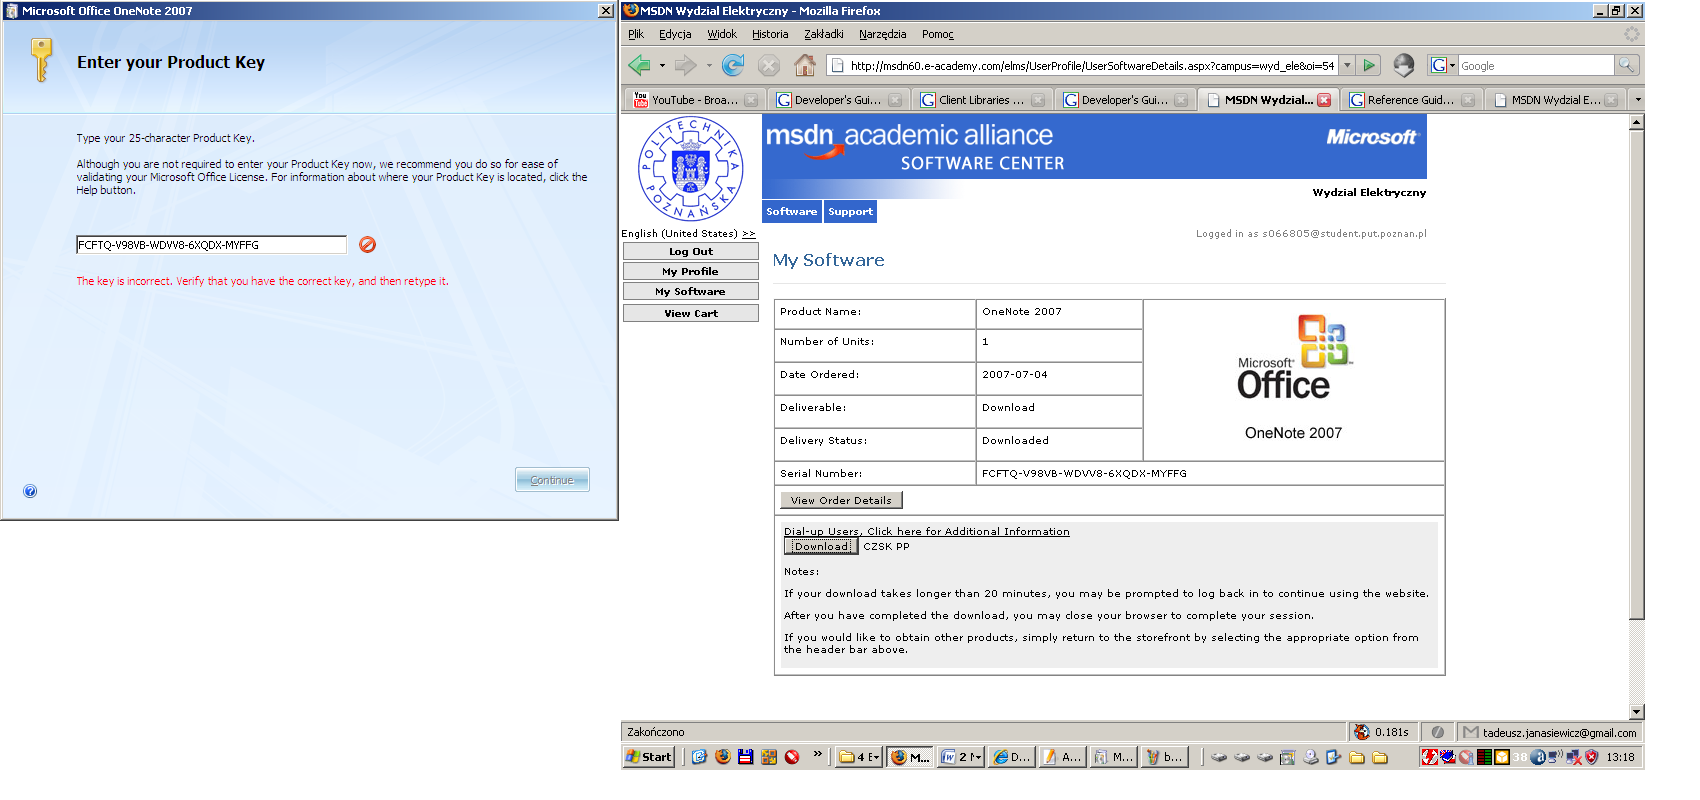This screenshot has width=1700, height=800.
Task: Click the View Order Details button
Action: pos(841,500)
